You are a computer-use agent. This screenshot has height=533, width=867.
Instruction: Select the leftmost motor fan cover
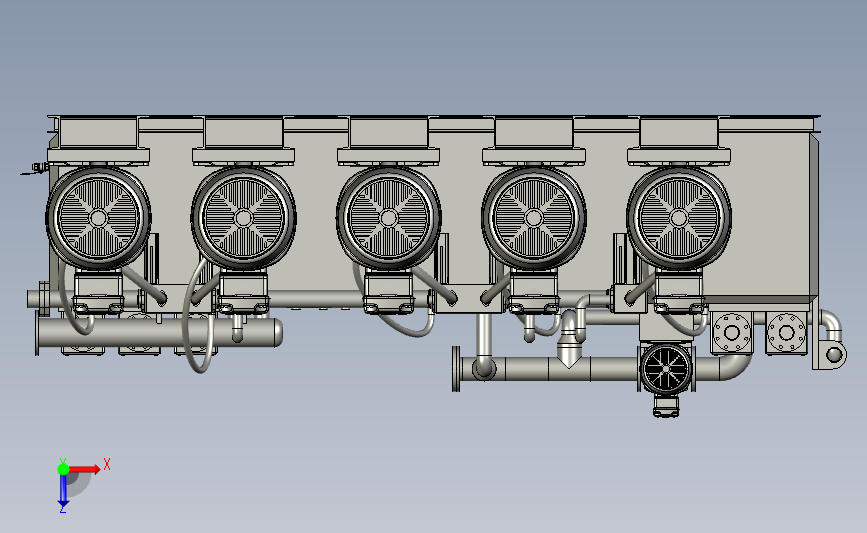98,218
